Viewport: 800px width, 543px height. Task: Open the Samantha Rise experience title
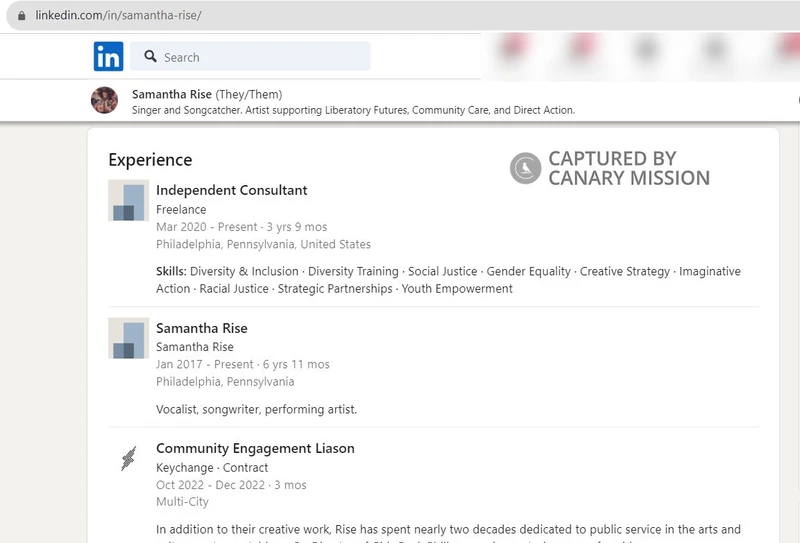[202, 328]
